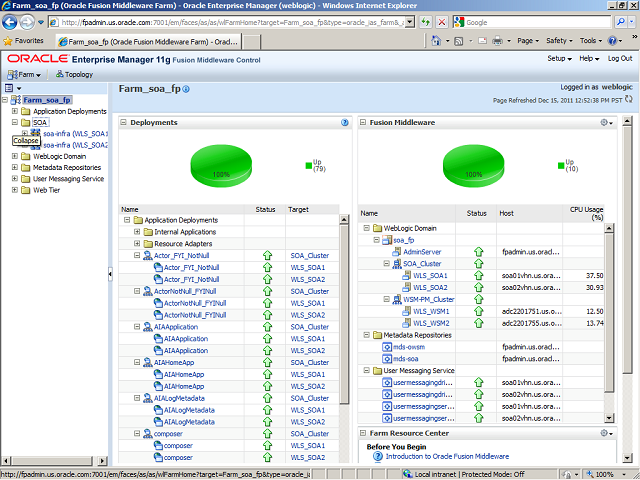
Task: Click the IE Favorites star icon
Action: pyautogui.click(x=9, y=41)
